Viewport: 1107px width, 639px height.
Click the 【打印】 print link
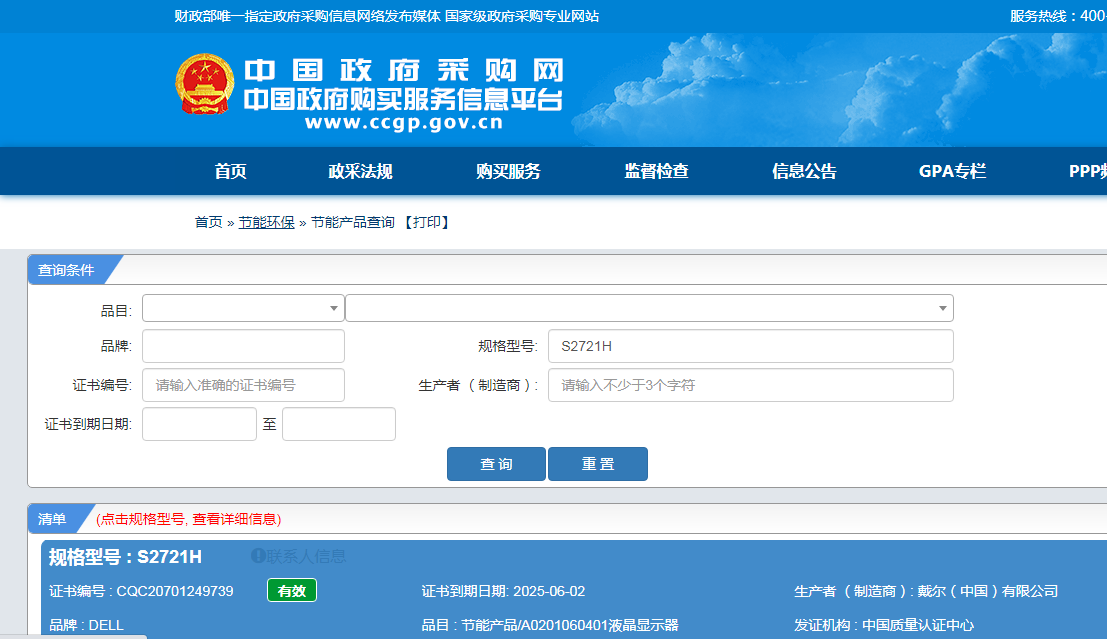click(427, 222)
